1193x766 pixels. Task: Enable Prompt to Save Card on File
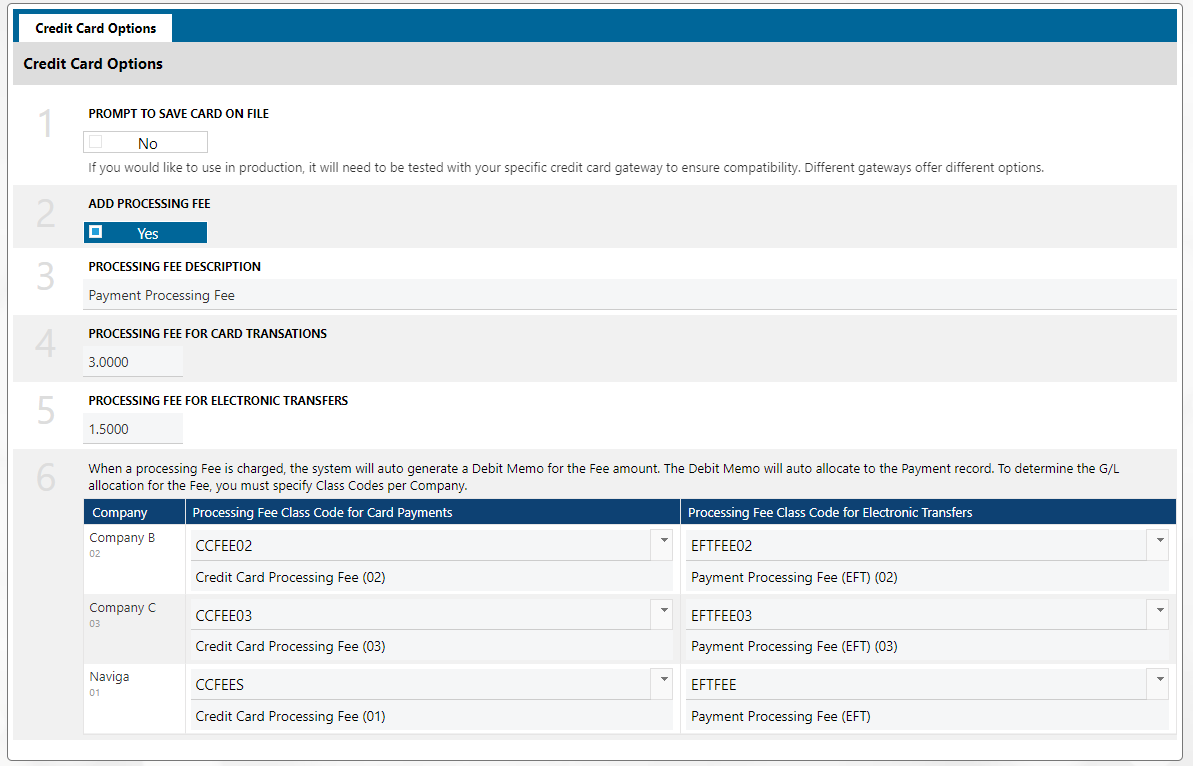coord(146,143)
